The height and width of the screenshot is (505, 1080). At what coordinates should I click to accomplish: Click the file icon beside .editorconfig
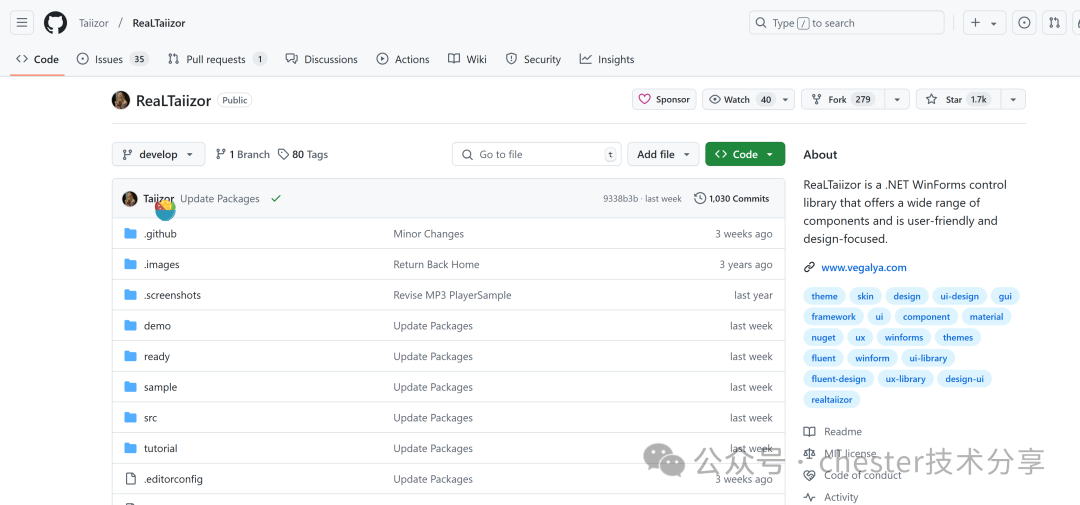130,479
